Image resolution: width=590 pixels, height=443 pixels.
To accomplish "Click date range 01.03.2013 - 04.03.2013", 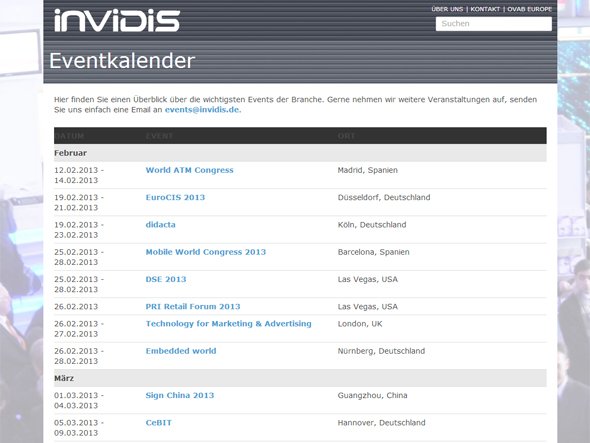I will coord(79,400).
